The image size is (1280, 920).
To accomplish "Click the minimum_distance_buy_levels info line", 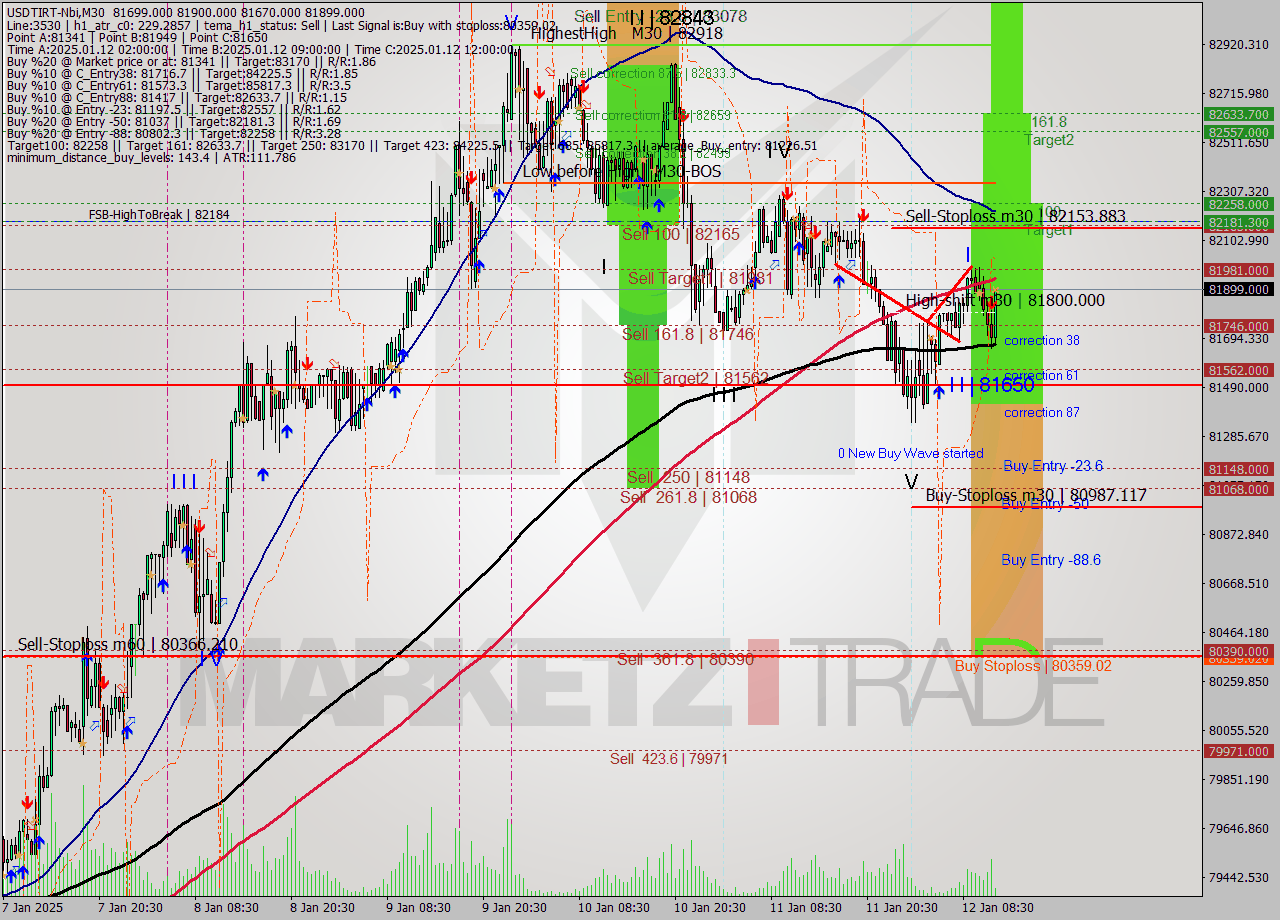I will pos(150,157).
